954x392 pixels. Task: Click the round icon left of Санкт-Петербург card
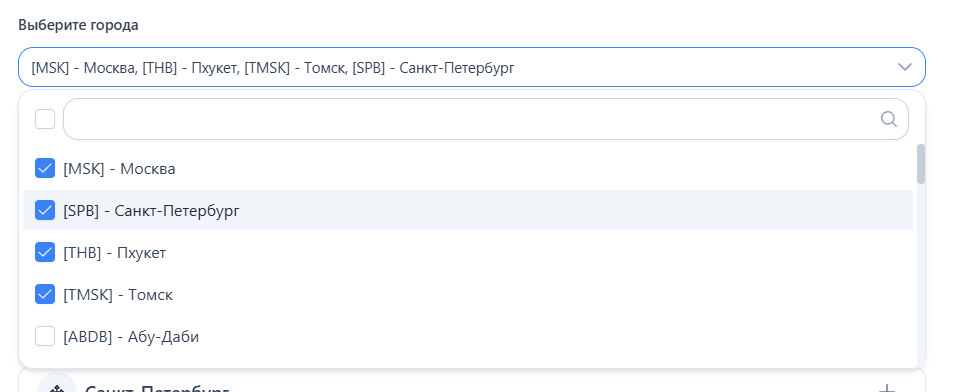coord(57,383)
